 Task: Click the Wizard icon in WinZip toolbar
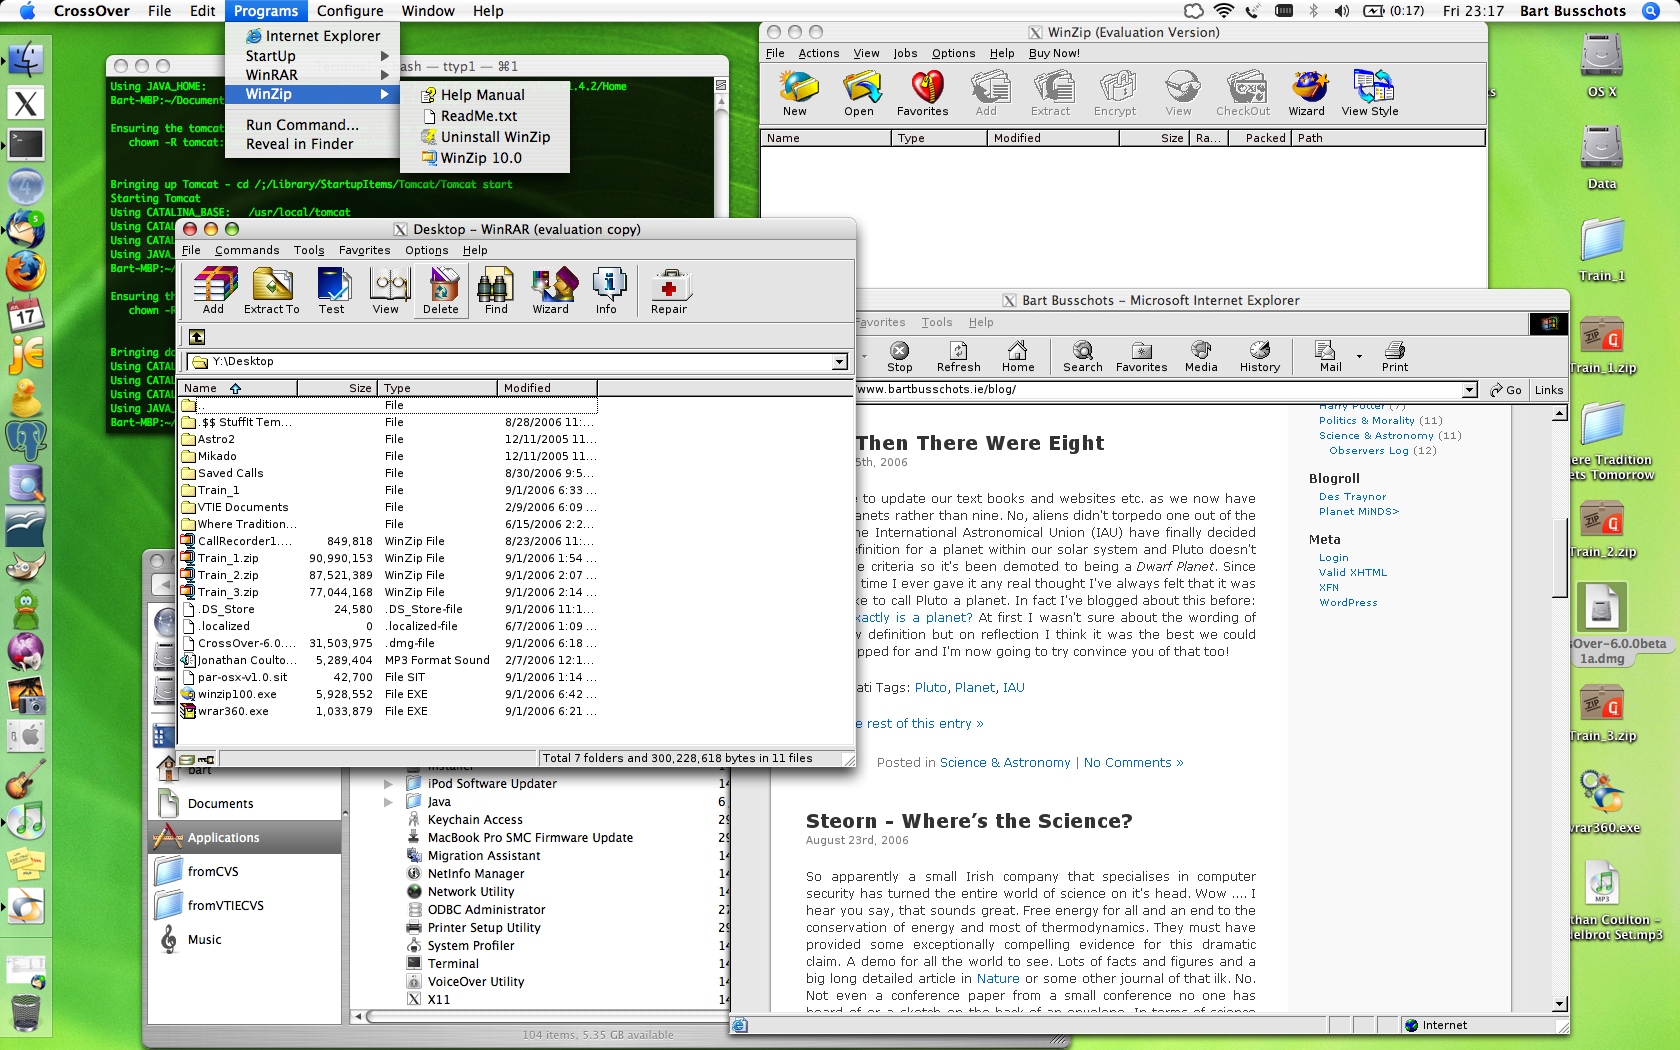click(1306, 94)
